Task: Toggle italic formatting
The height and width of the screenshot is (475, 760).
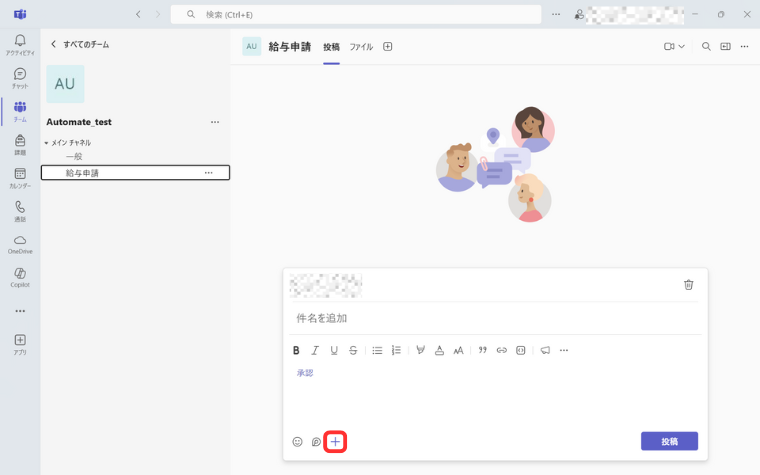Action: 315,351
